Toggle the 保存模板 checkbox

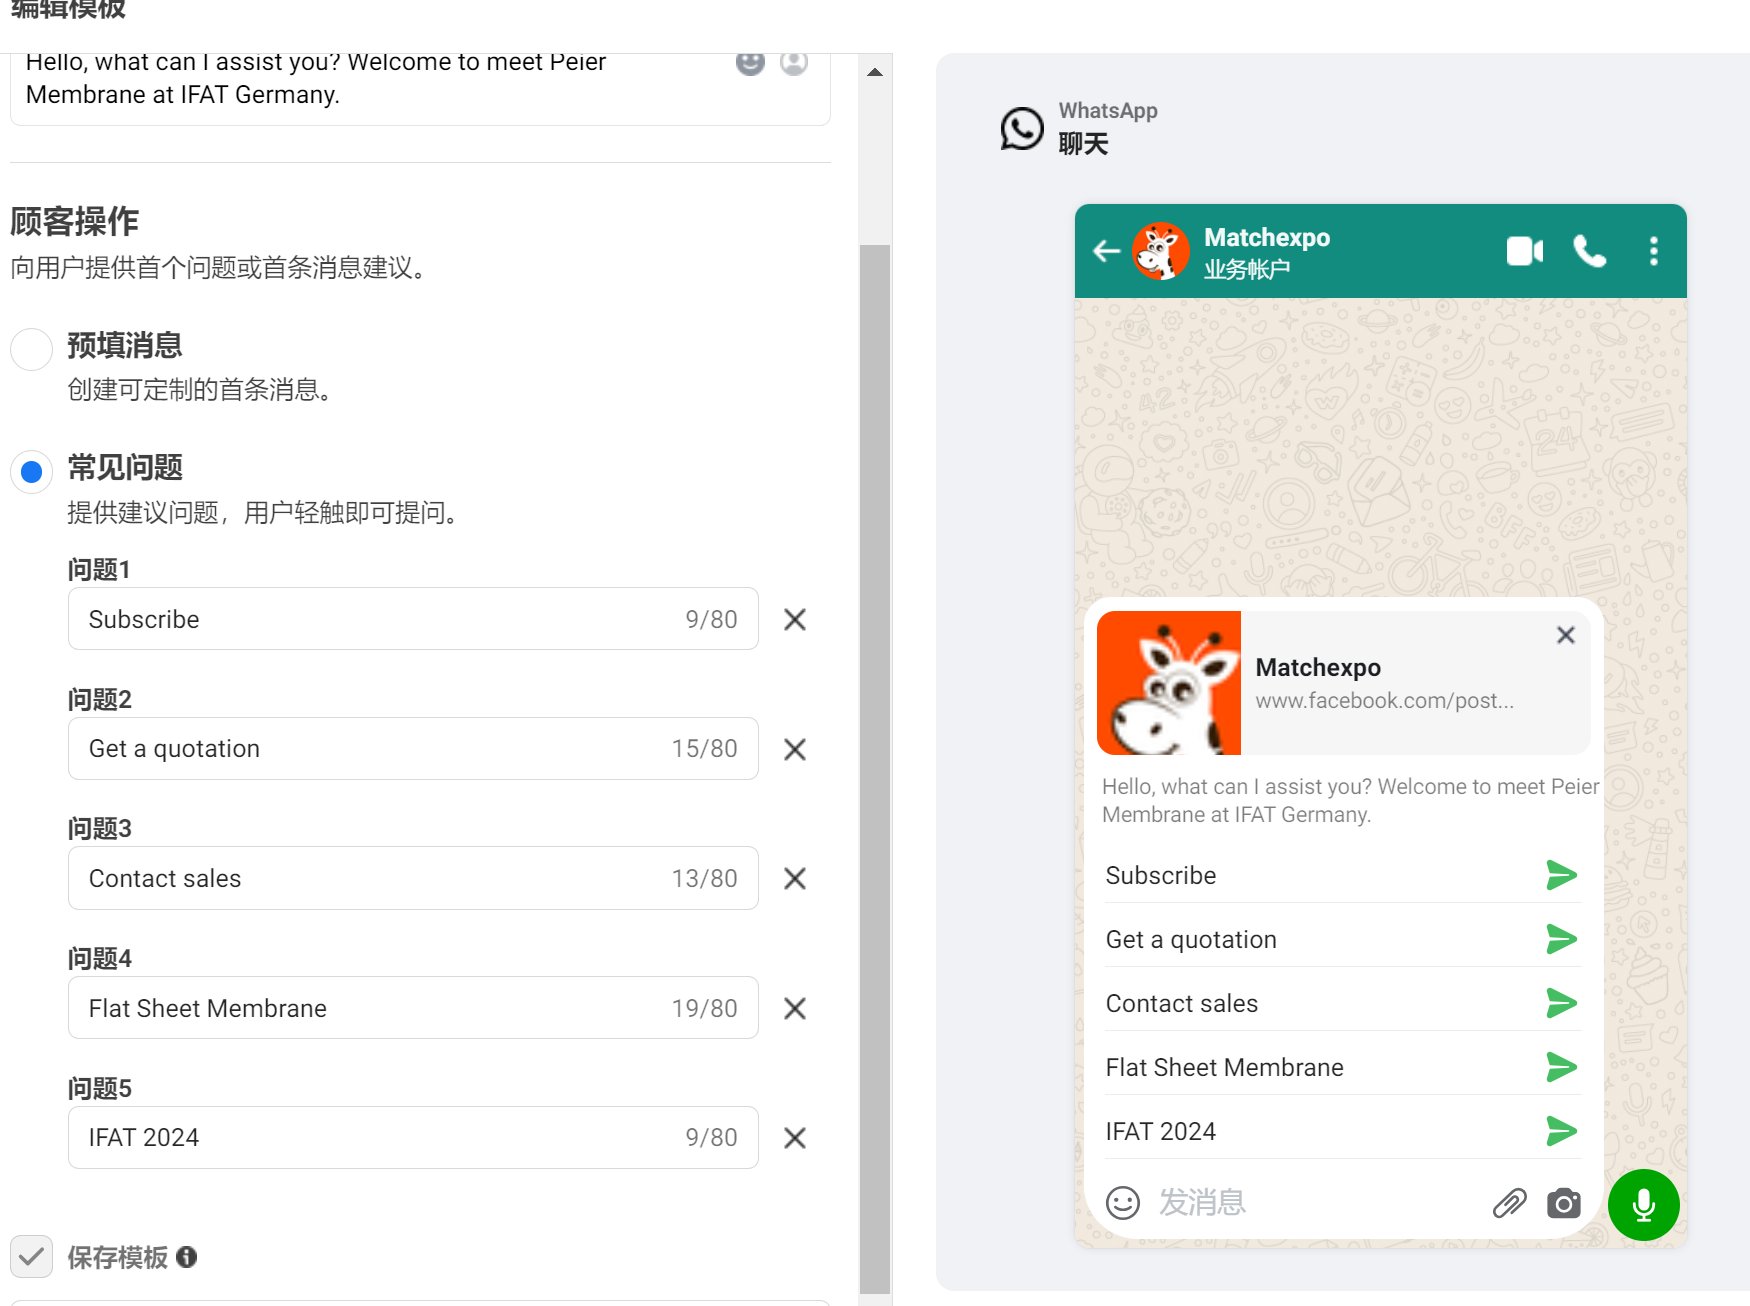(x=31, y=1256)
